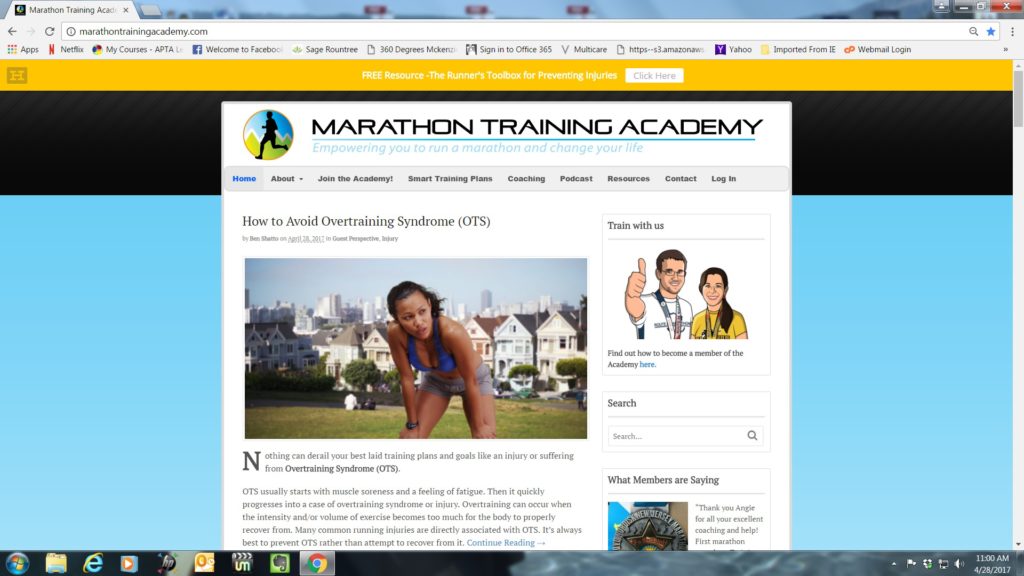This screenshot has width=1024, height=576.
Task: Open the Imported From IE bookmarks folder
Action: click(798, 50)
